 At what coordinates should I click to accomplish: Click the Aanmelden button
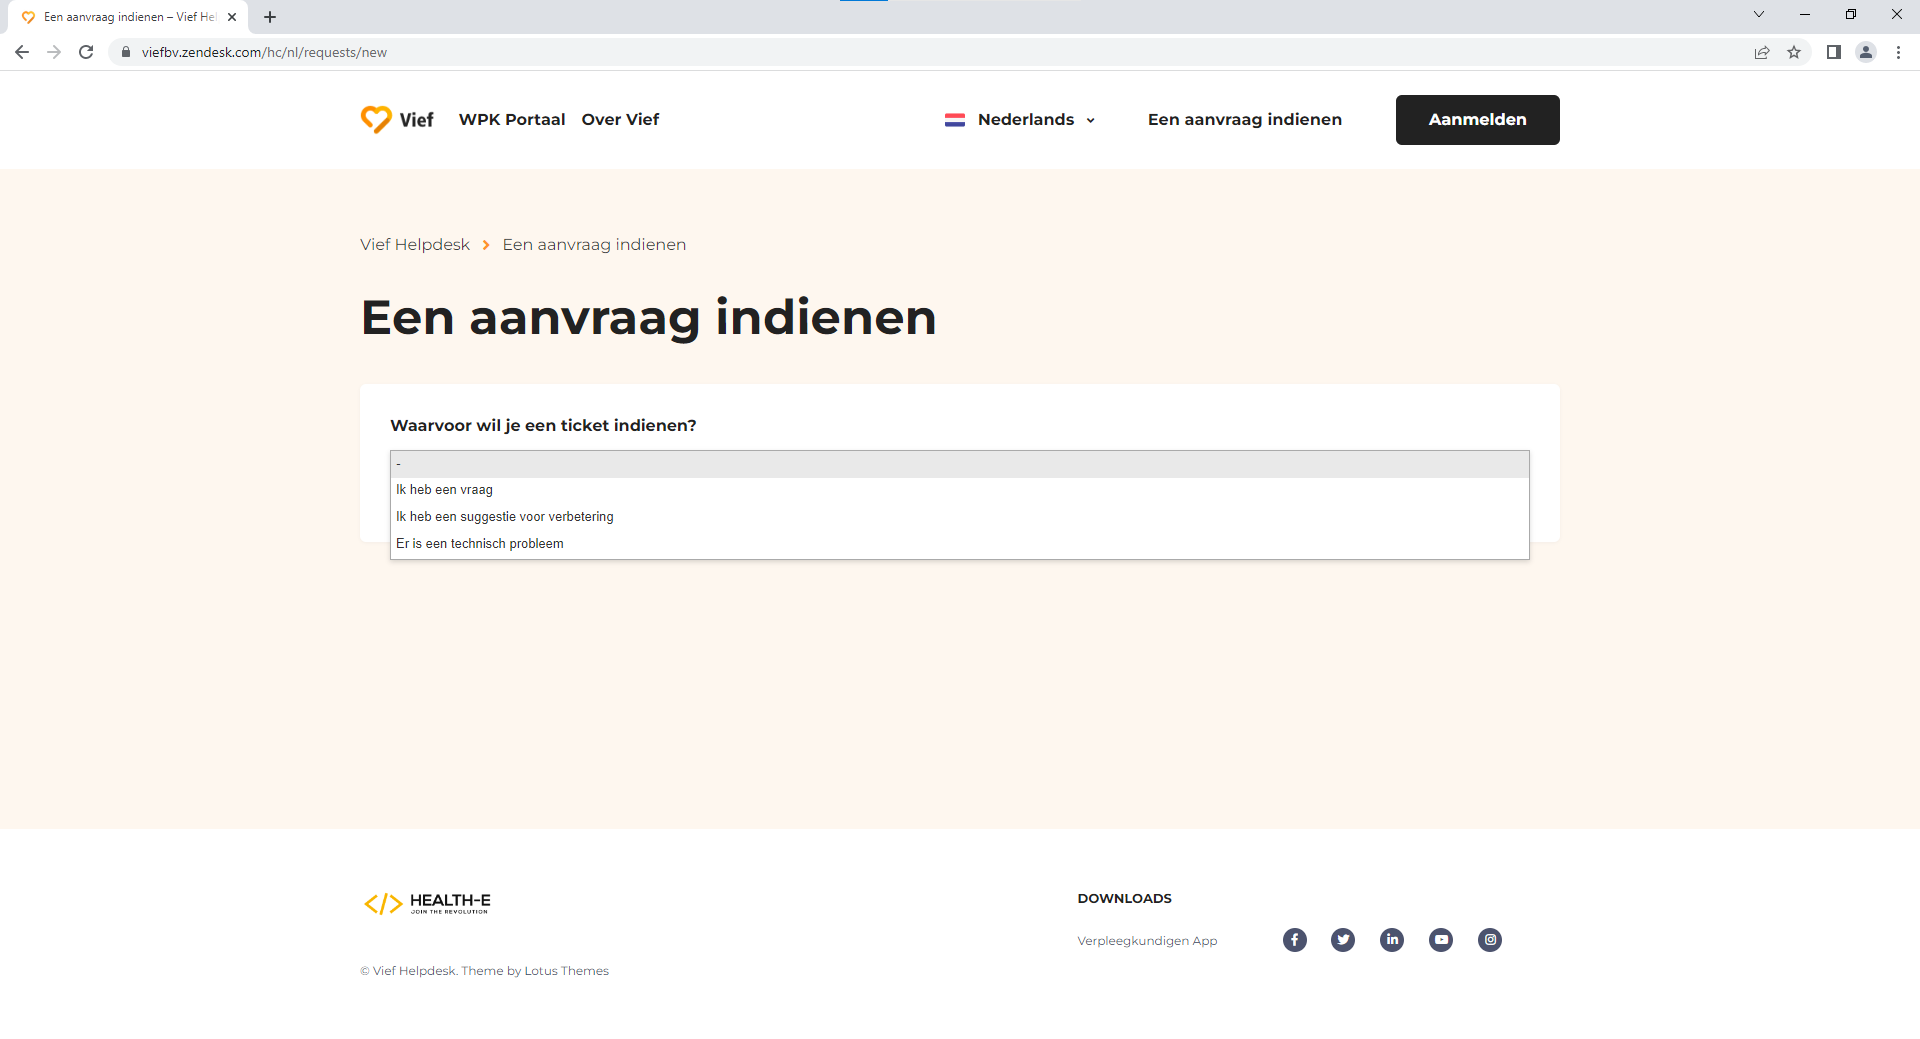tap(1477, 120)
